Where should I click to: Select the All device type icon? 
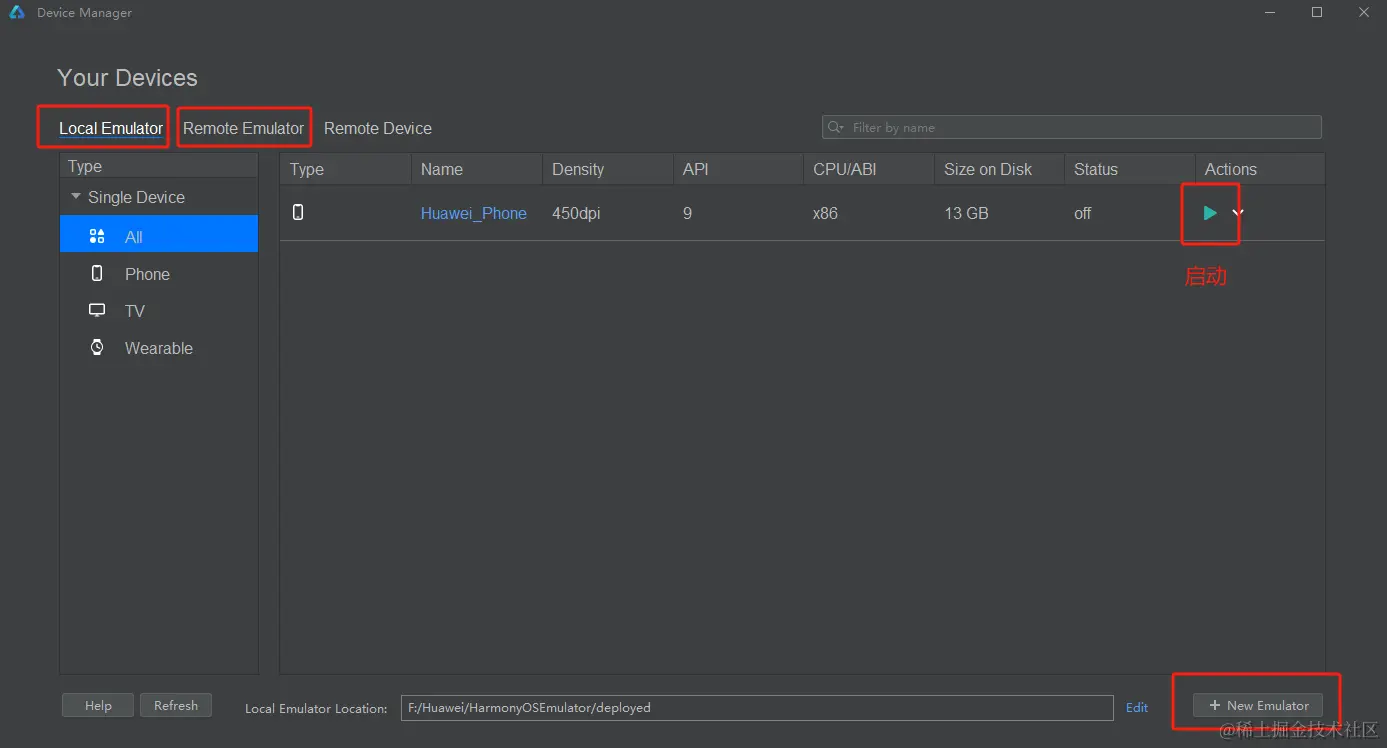tap(97, 237)
